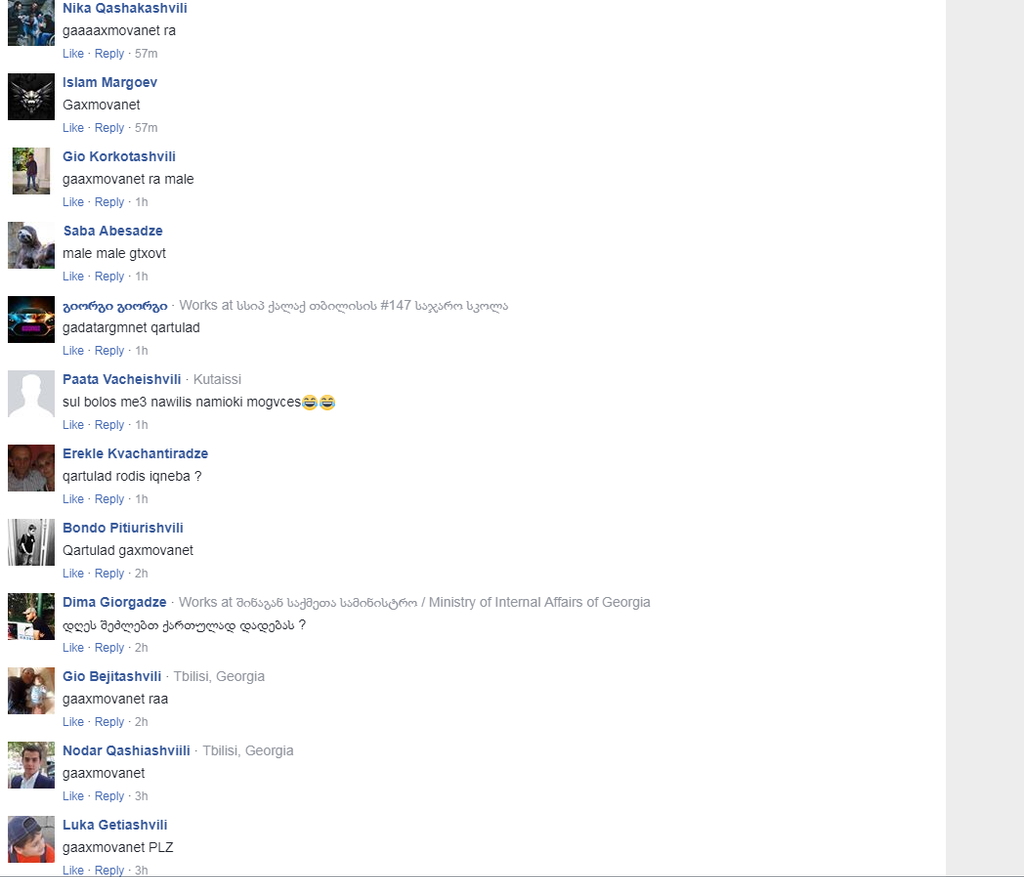Open Nika Qashakashvili's profile picture
1024x877 pixels.
click(x=31, y=23)
